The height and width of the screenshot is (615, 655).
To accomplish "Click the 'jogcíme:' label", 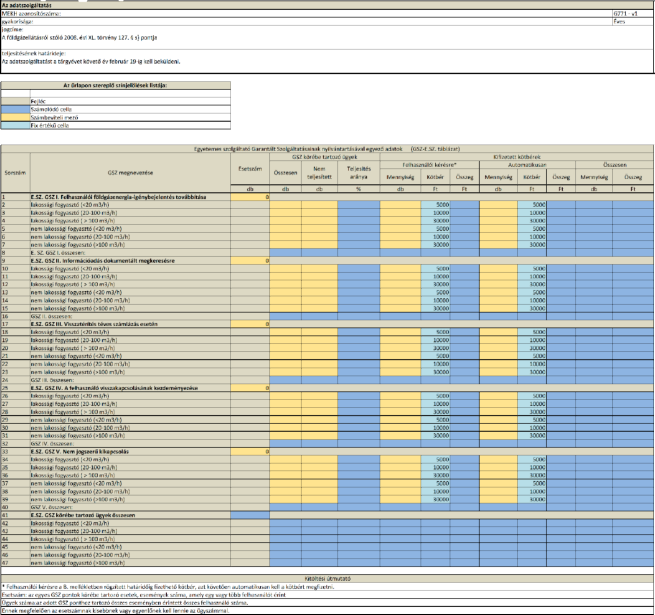I will coord(12,30).
